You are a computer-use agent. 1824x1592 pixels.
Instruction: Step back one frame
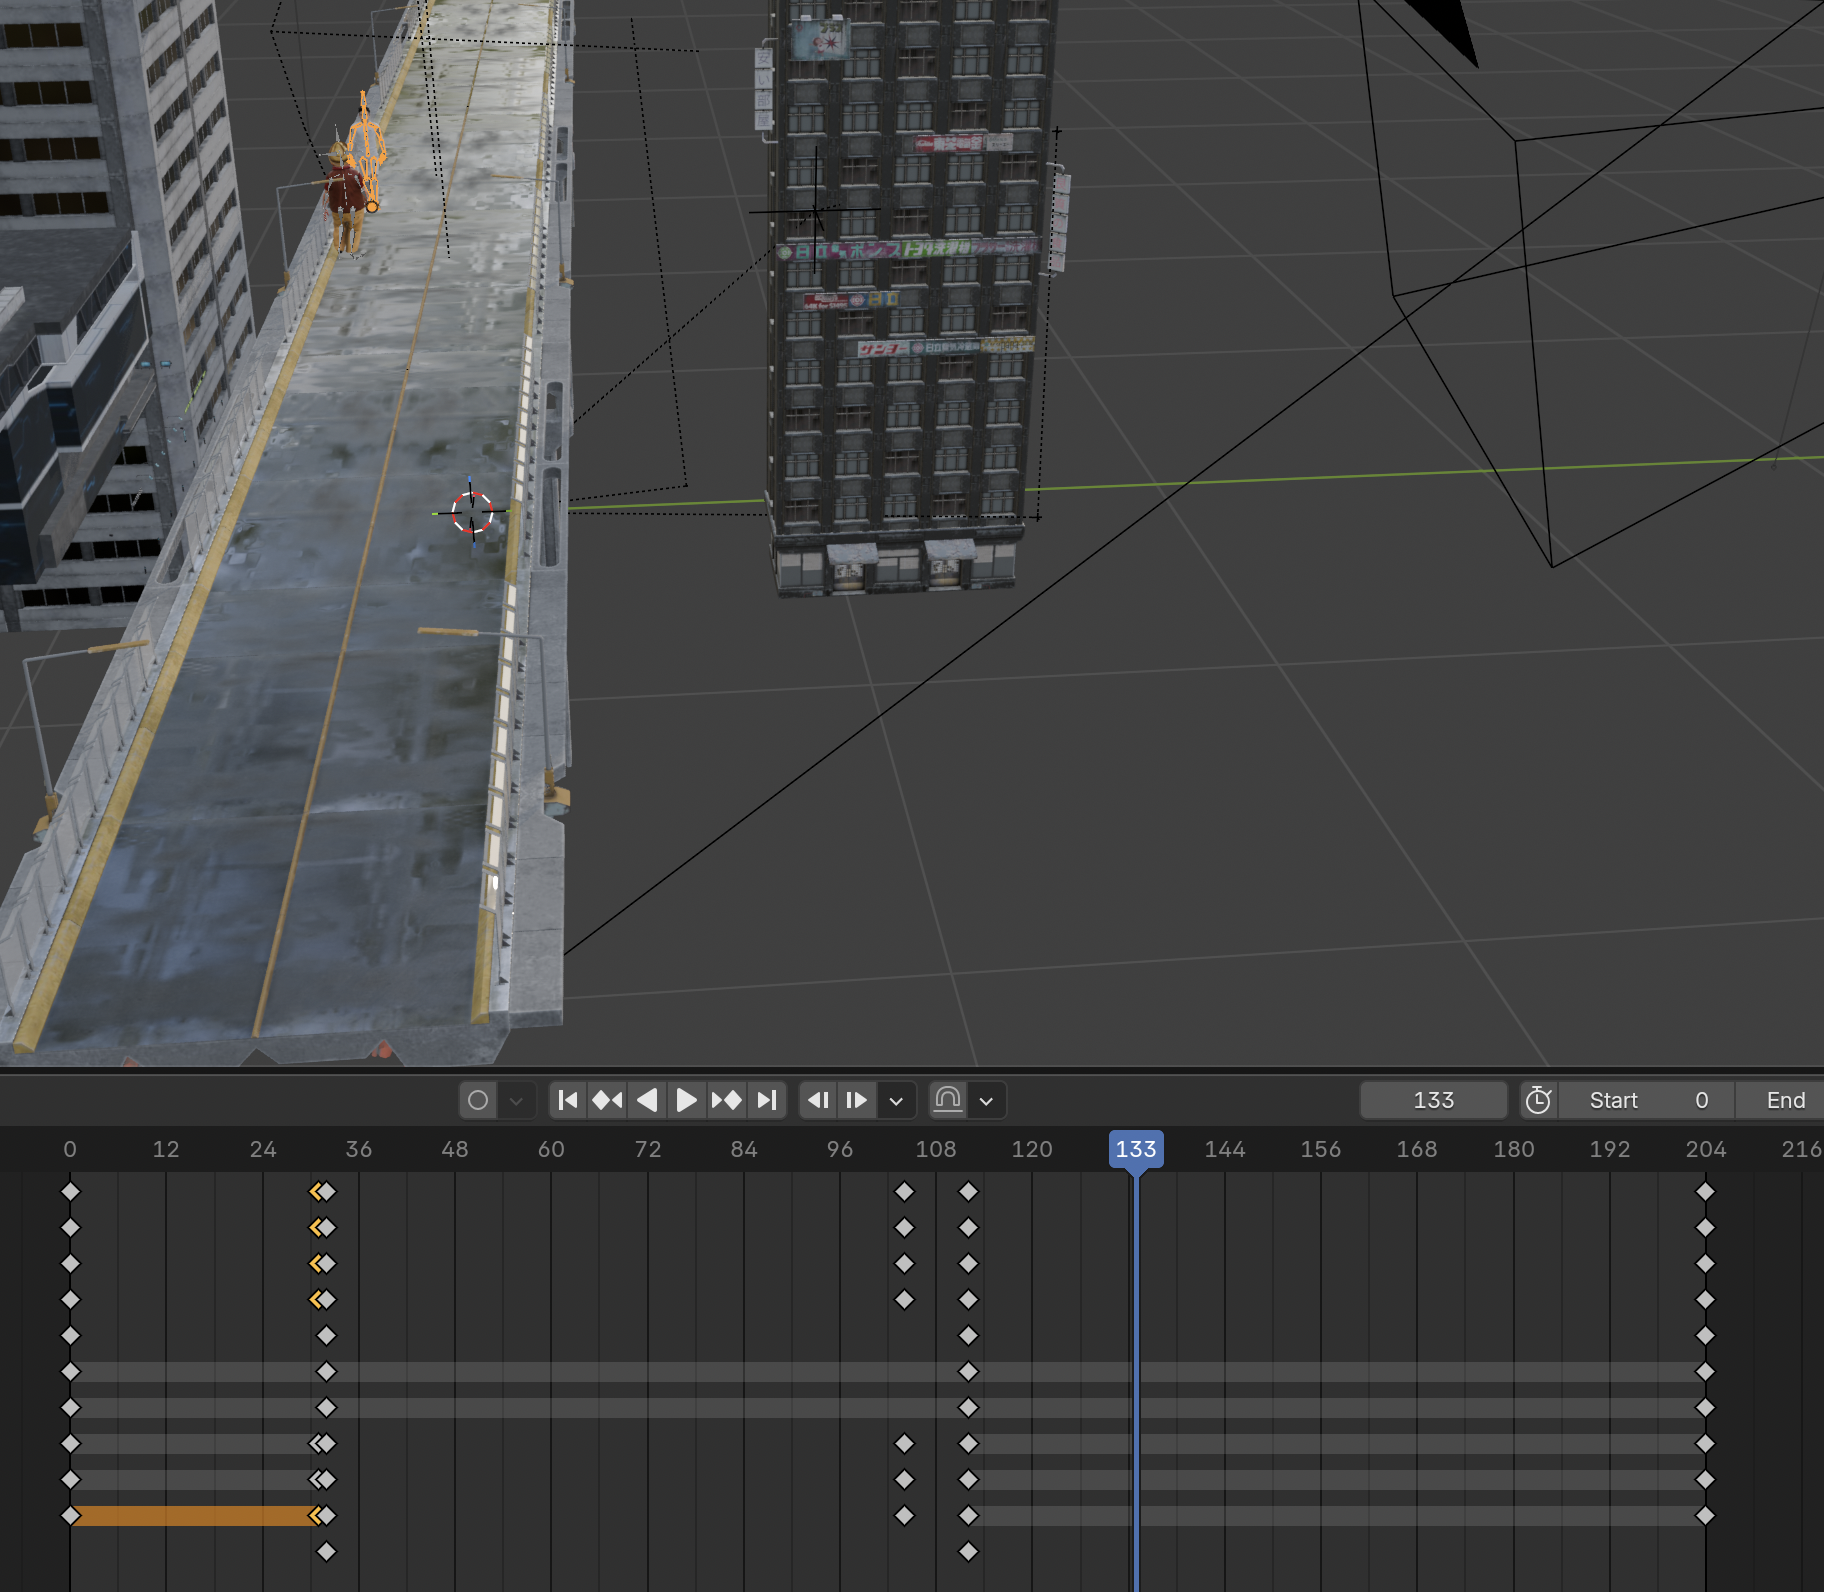pyautogui.click(x=818, y=1100)
